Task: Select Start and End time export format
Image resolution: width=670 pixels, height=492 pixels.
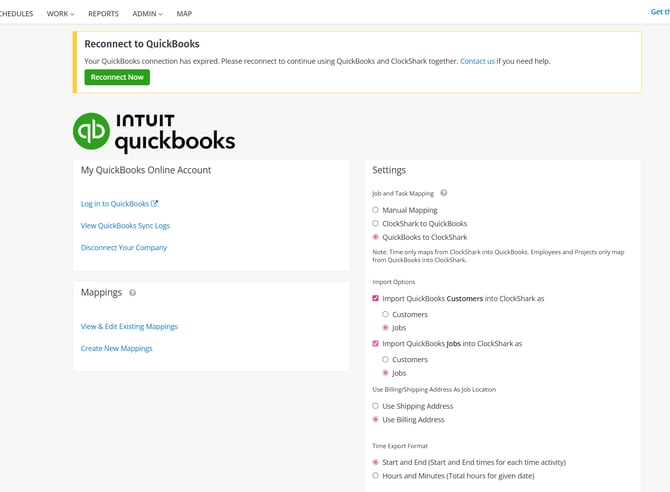Action: [375, 462]
